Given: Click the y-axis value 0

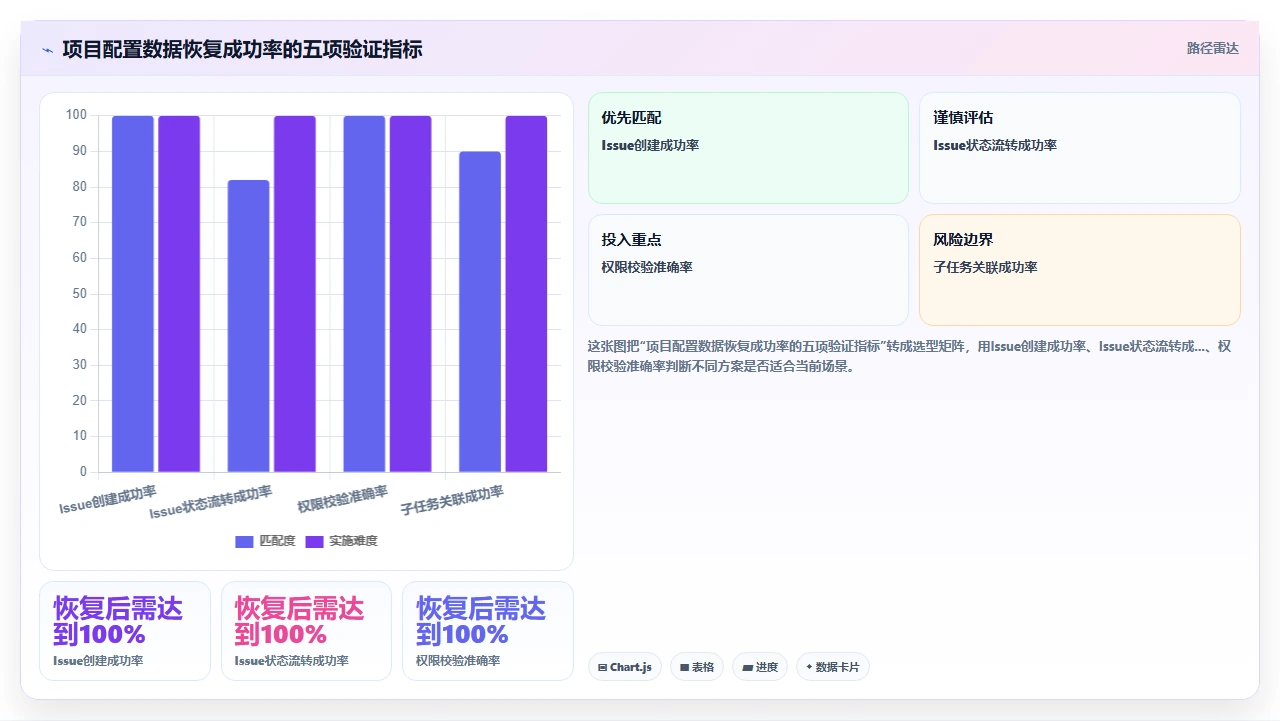Looking at the screenshot, I should pyautogui.click(x=84, y=471).
